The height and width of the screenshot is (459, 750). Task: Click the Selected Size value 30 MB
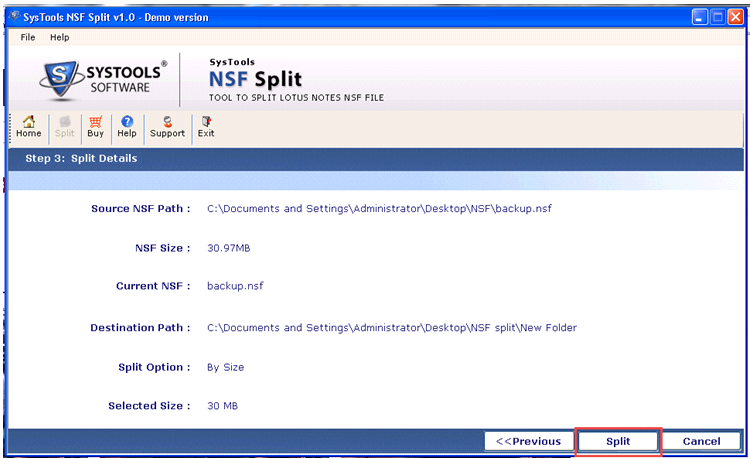pyautogui.click(x=222, y=406)
